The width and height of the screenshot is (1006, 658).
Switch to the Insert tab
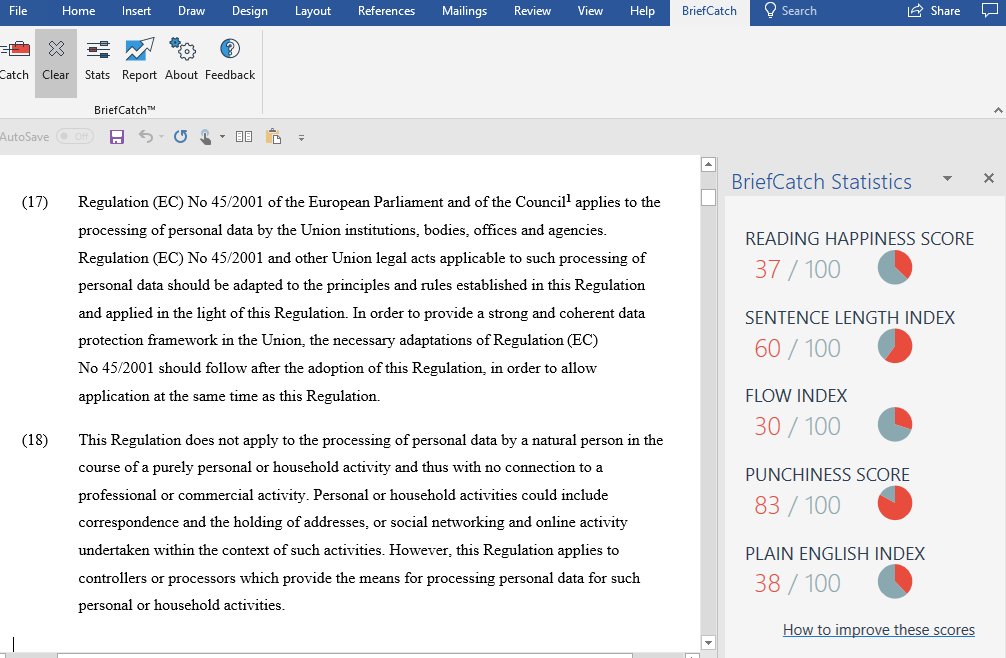click(x=136, y=11)
